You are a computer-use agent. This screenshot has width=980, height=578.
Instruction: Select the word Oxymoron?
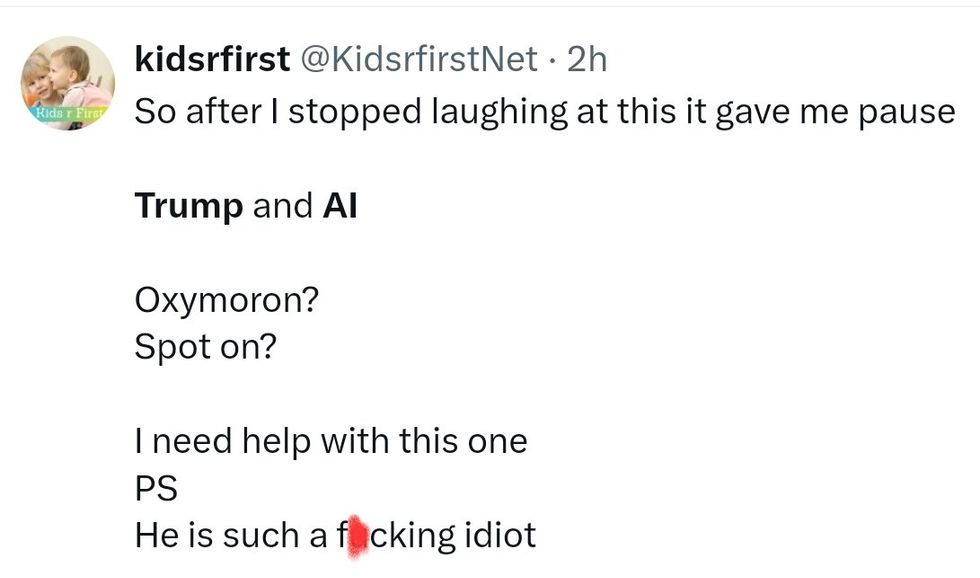227,301
